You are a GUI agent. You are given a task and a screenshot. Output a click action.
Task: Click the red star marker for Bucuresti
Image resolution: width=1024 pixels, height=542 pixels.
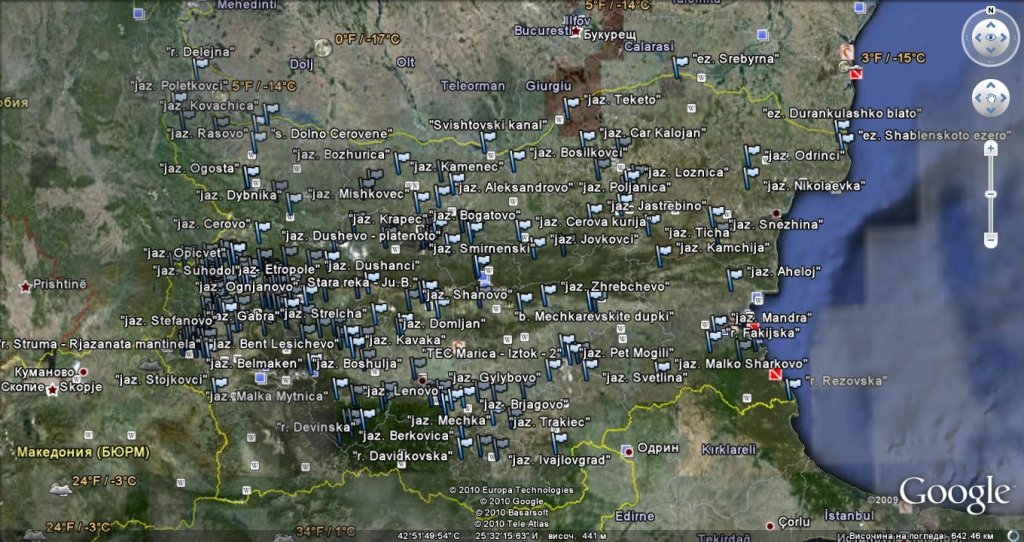(x=575, y=31)
